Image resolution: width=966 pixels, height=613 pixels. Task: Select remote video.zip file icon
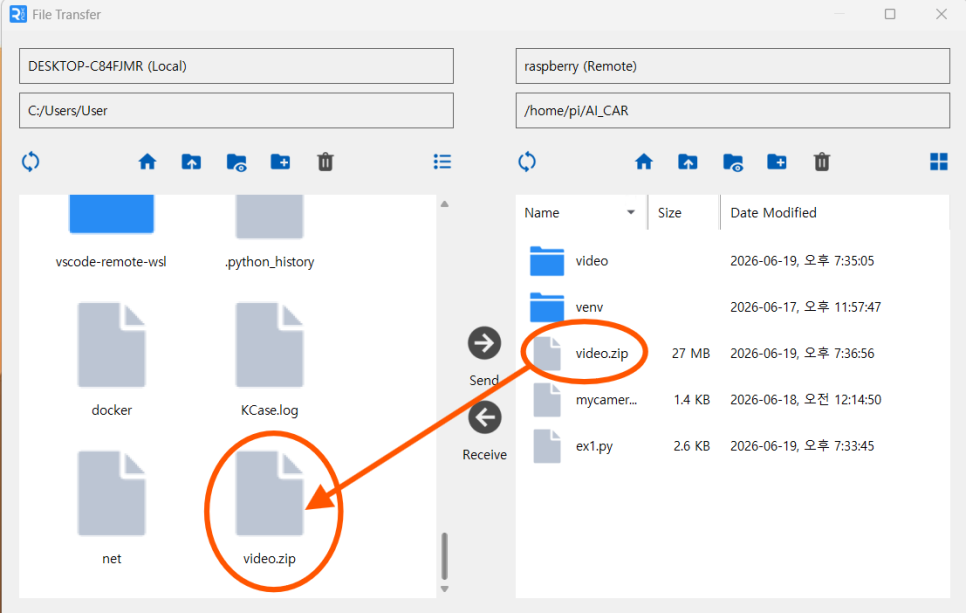click(x=547, y=354)
